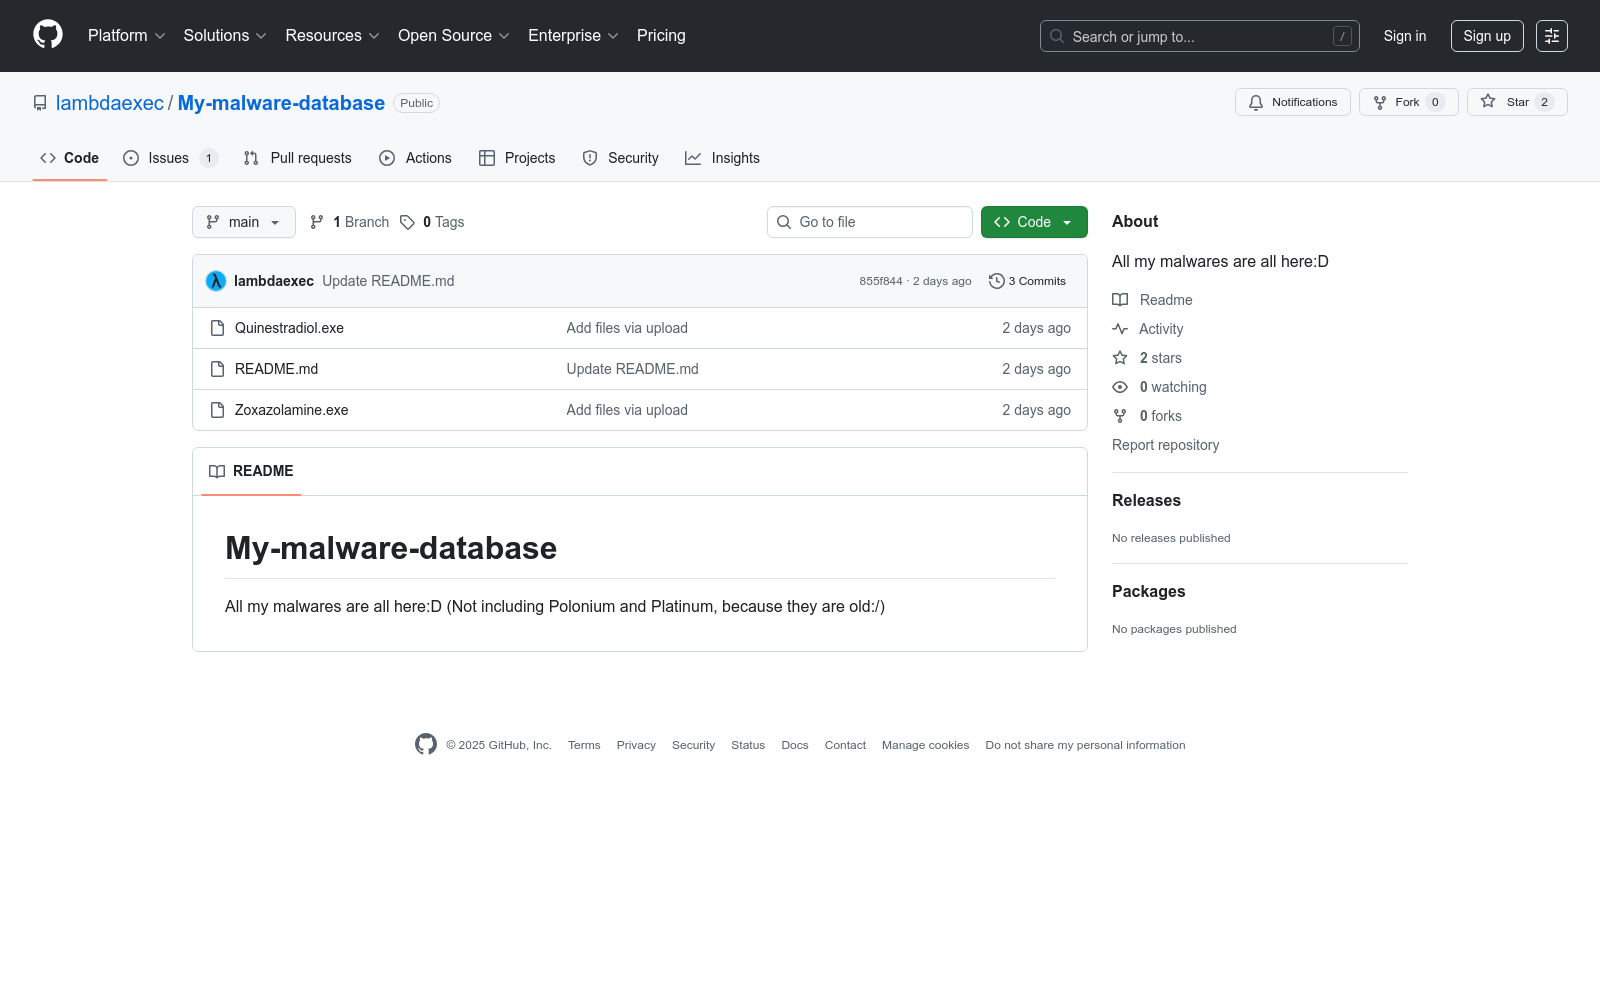Click the README book icon in header

[217, 471]
